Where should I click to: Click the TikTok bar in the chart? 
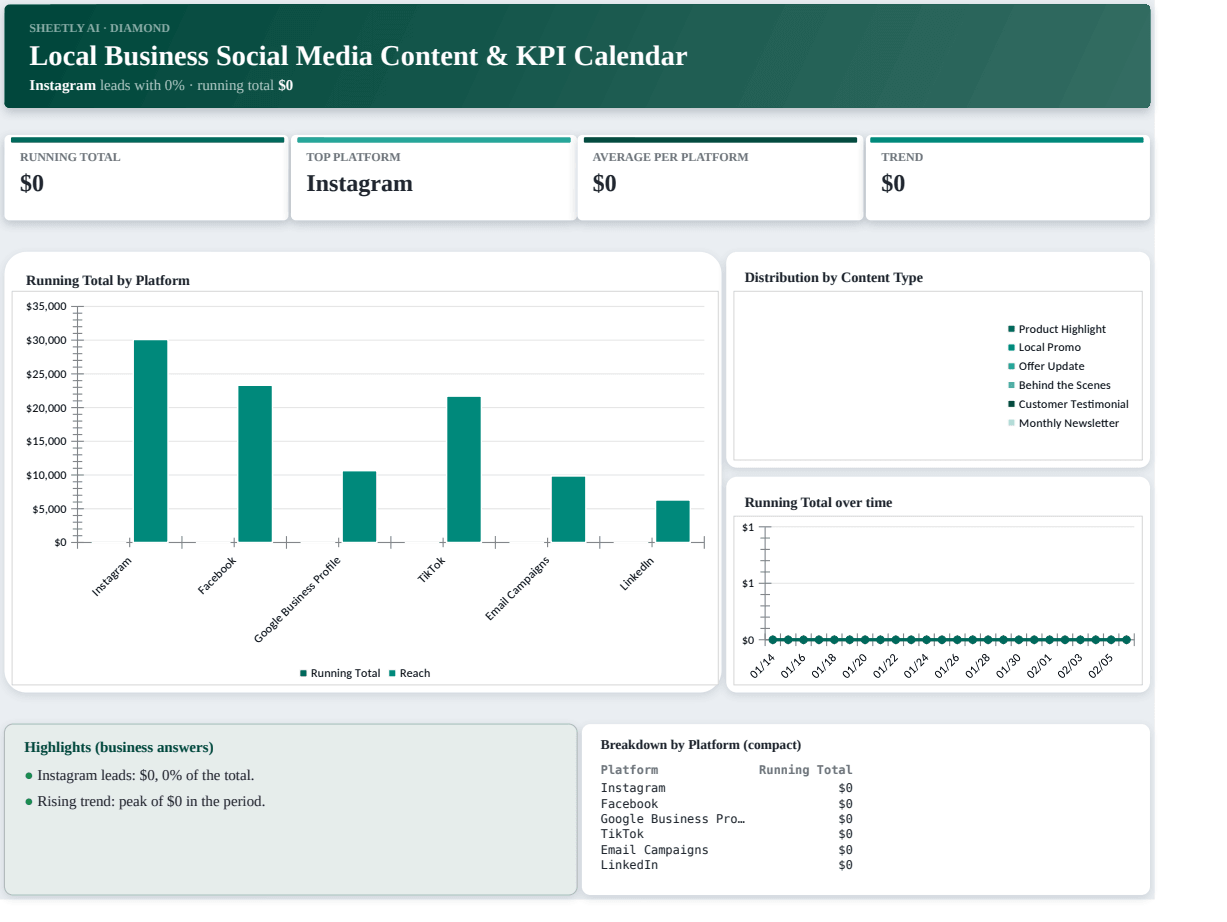point(464,470)
